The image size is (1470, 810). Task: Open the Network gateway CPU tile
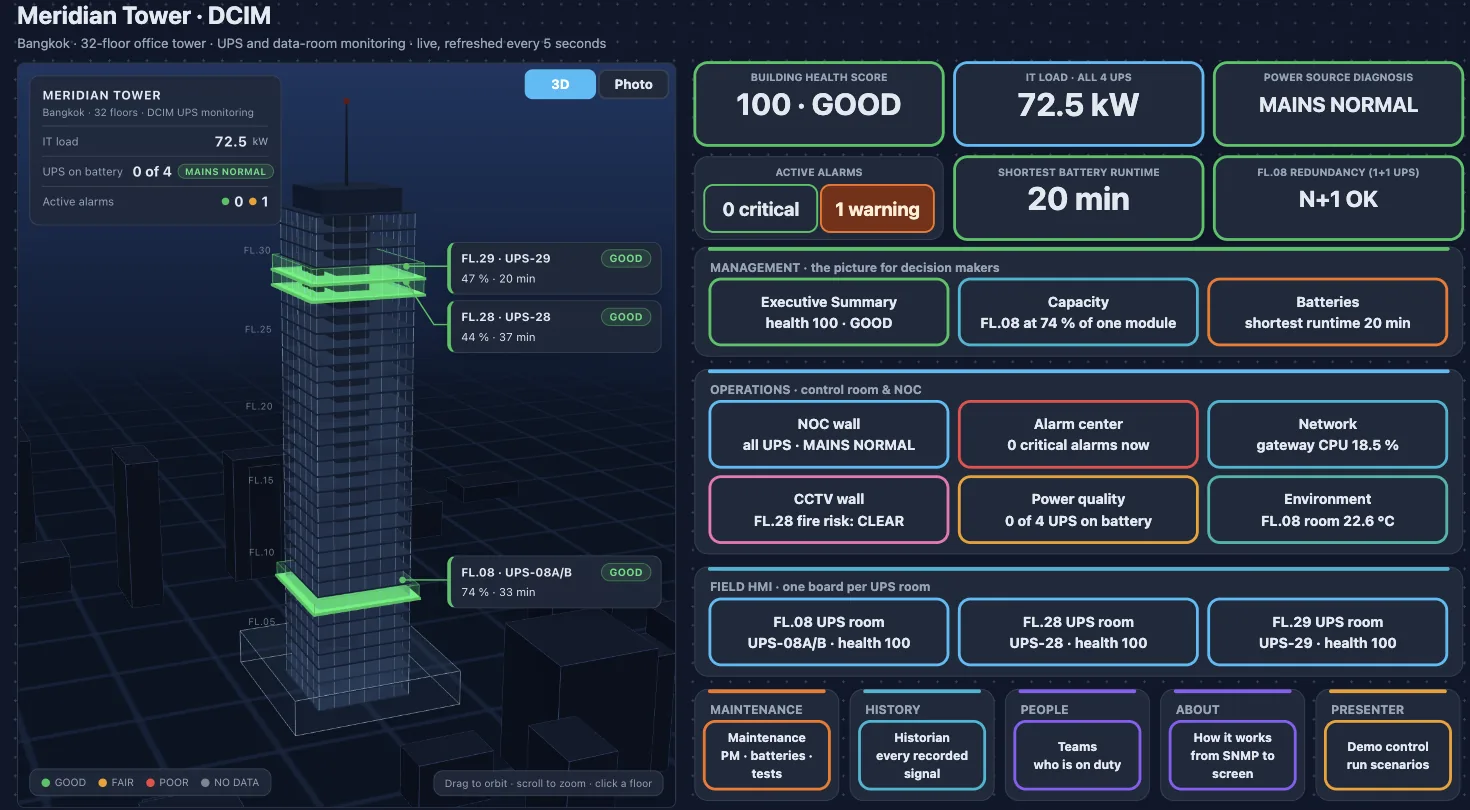click(1327, 434)
